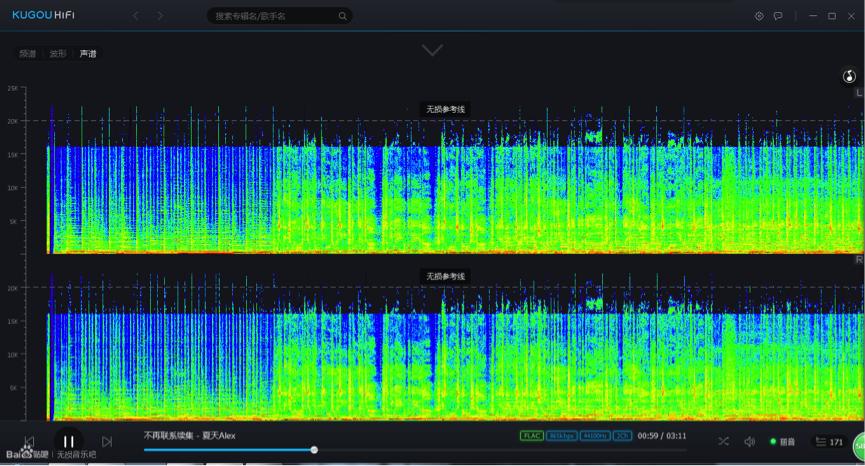The height and width of the screenshot is (466, 865).
Task: Go forward with the right arrow
Action: [161, 15]
